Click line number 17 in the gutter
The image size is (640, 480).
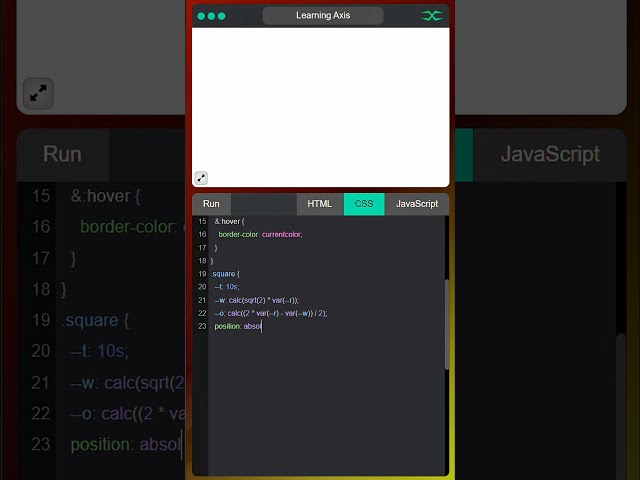tap(202, 248)
